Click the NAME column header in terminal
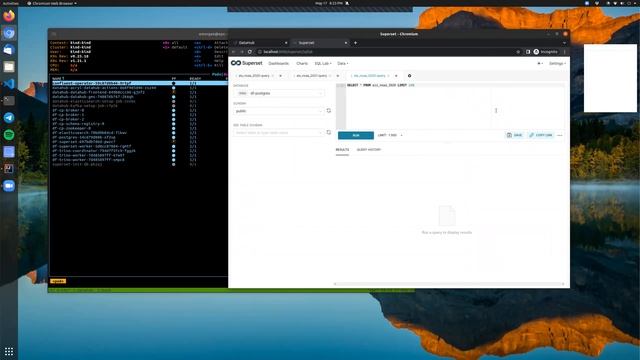The height and width of the screenshot is (360, 640). [58, 78]
